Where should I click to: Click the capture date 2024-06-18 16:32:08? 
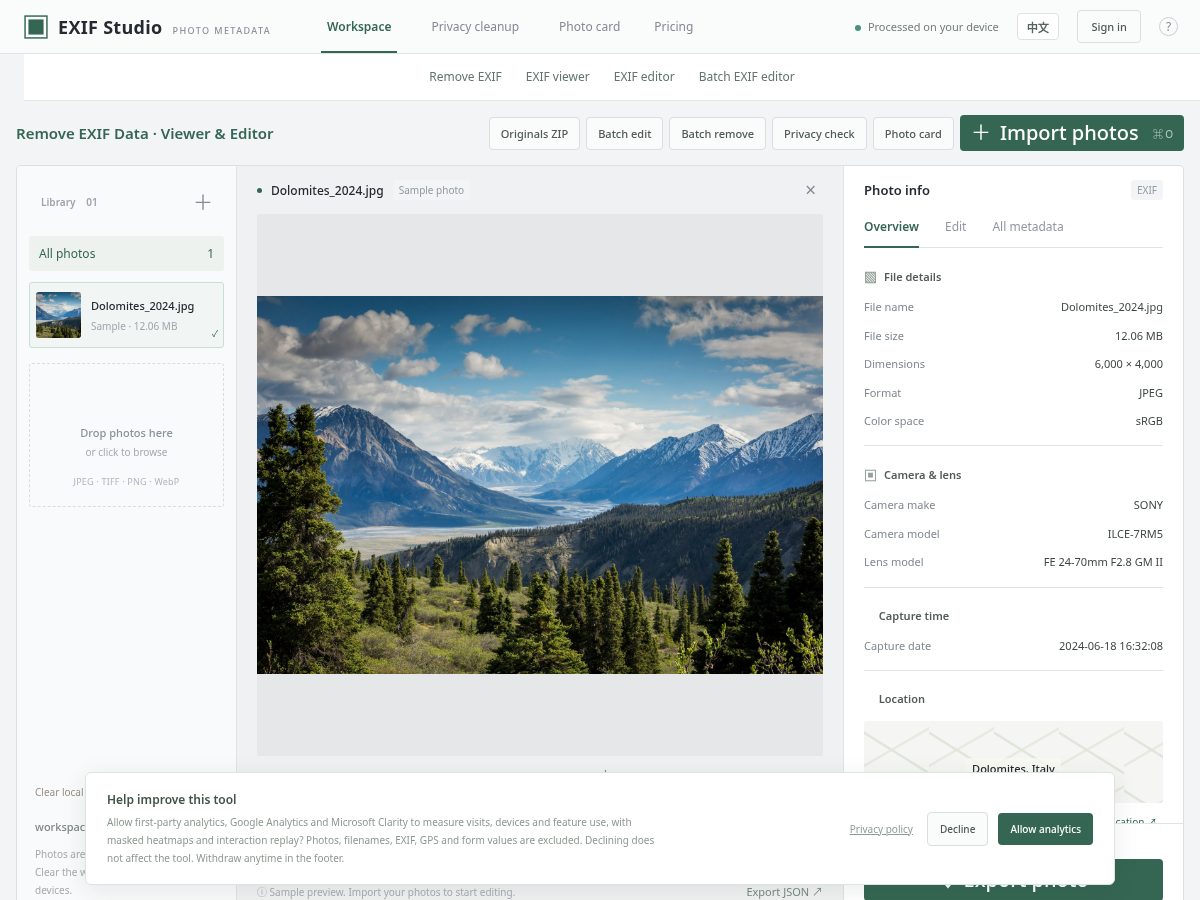coord(1111,646)
